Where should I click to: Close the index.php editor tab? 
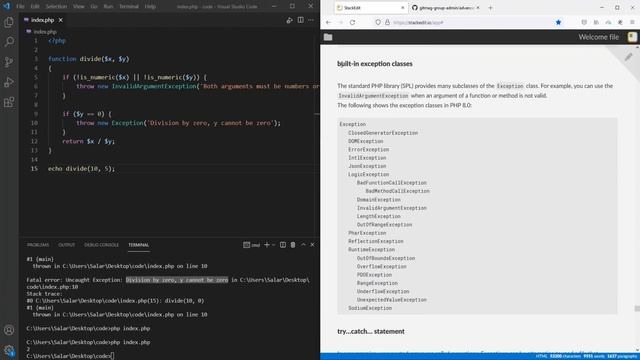[60, 20]
